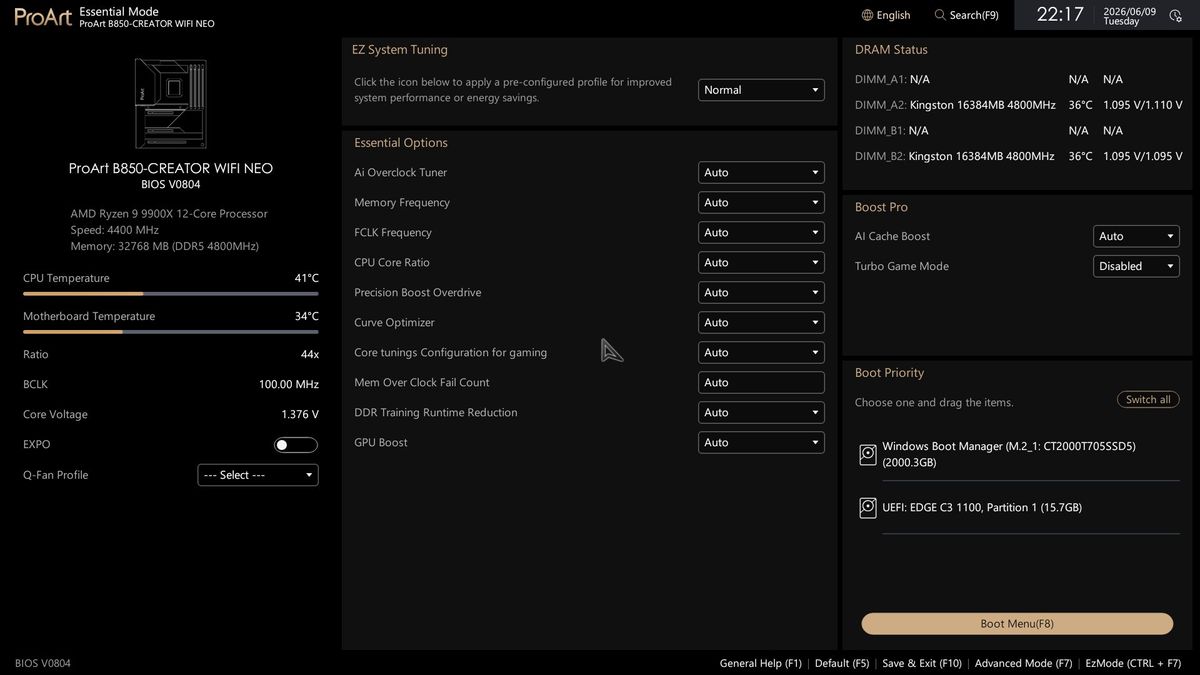This screenshot has height=675, width=1200.
Task: Click the globe language icon
Action: pyautogui.click(x=867, y=15)
